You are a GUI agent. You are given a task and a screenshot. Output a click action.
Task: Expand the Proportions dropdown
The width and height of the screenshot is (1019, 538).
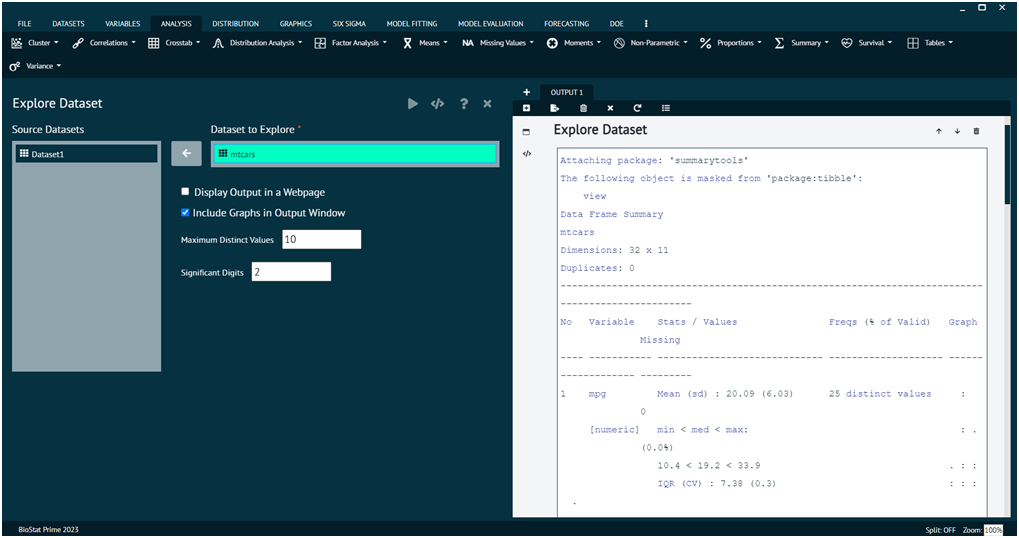[x=730, y=43]
